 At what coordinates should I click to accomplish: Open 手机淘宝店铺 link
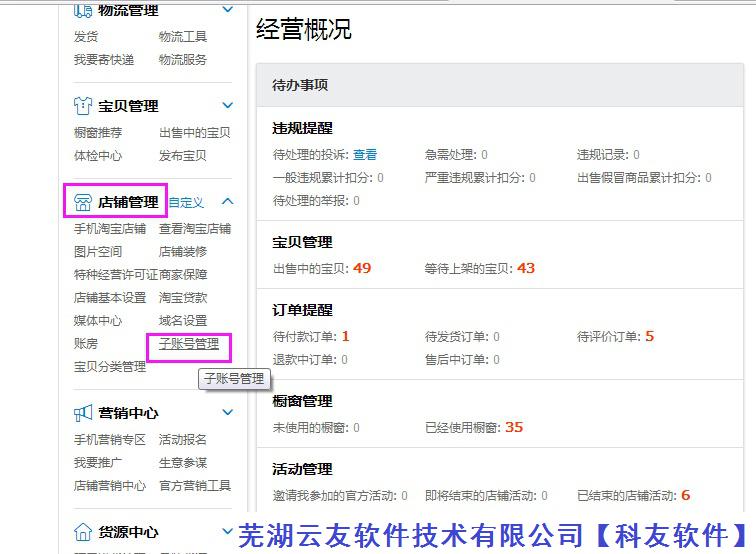tap(110, 229)
